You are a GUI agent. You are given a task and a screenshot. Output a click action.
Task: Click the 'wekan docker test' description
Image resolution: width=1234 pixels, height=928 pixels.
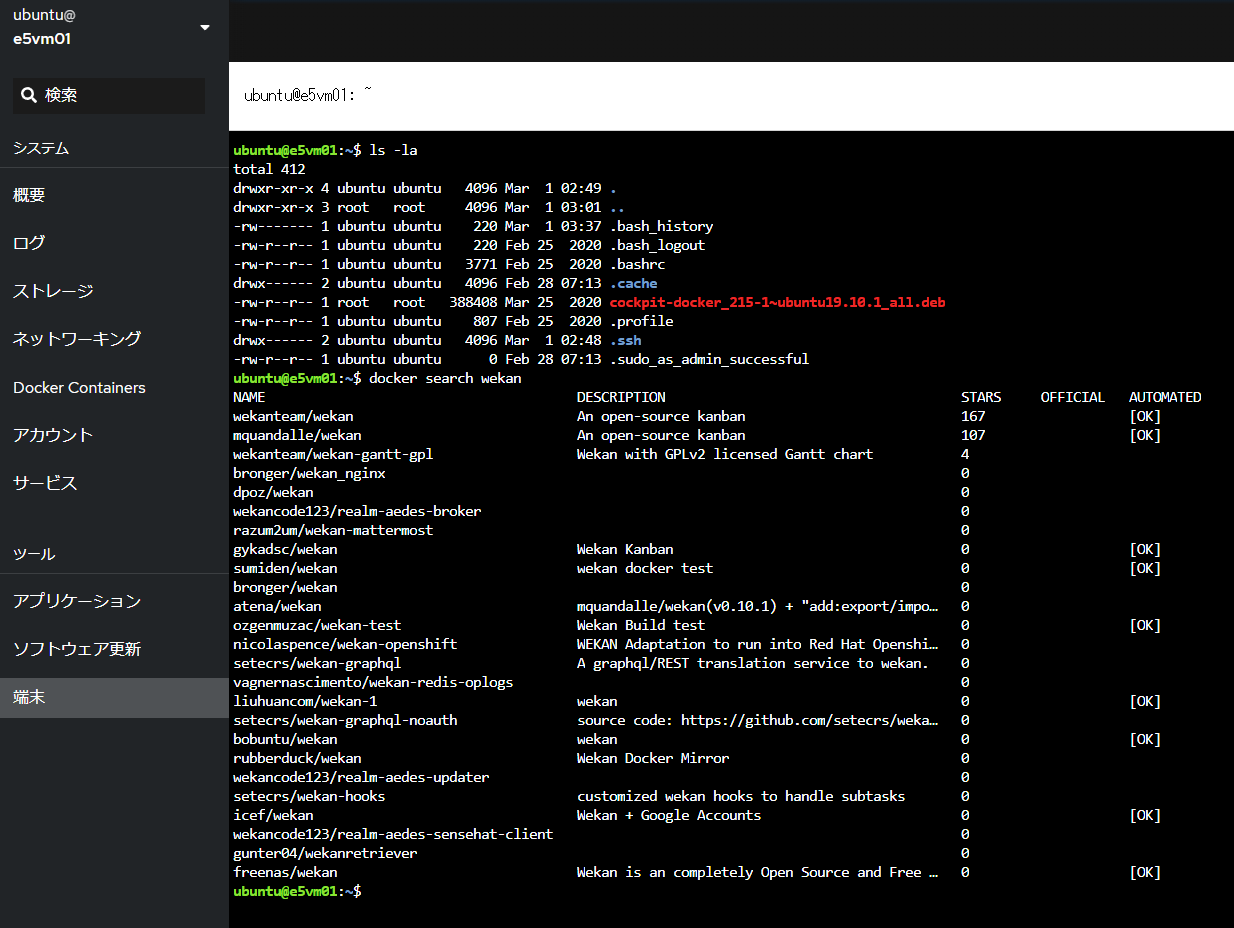[645, 568]
